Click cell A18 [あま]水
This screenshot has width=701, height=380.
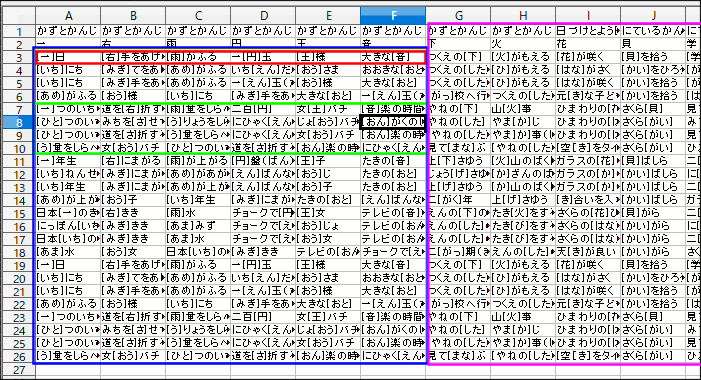[68, 252]
